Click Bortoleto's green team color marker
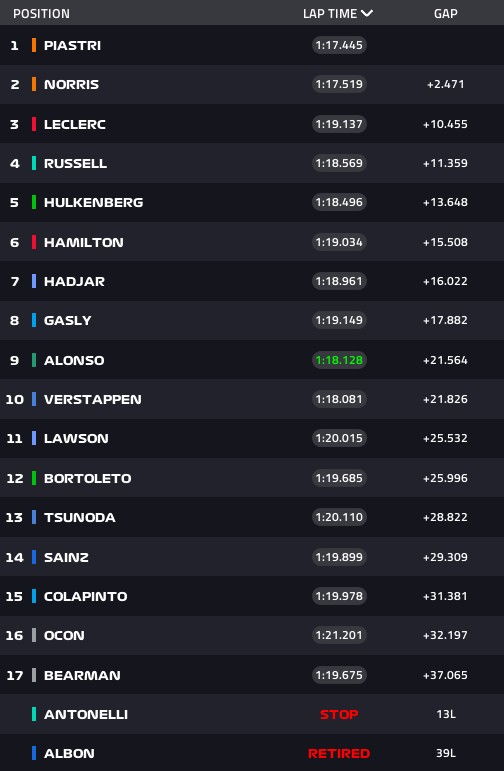Image resolution: width=504 pixels, height=771 pixels. 34,478
